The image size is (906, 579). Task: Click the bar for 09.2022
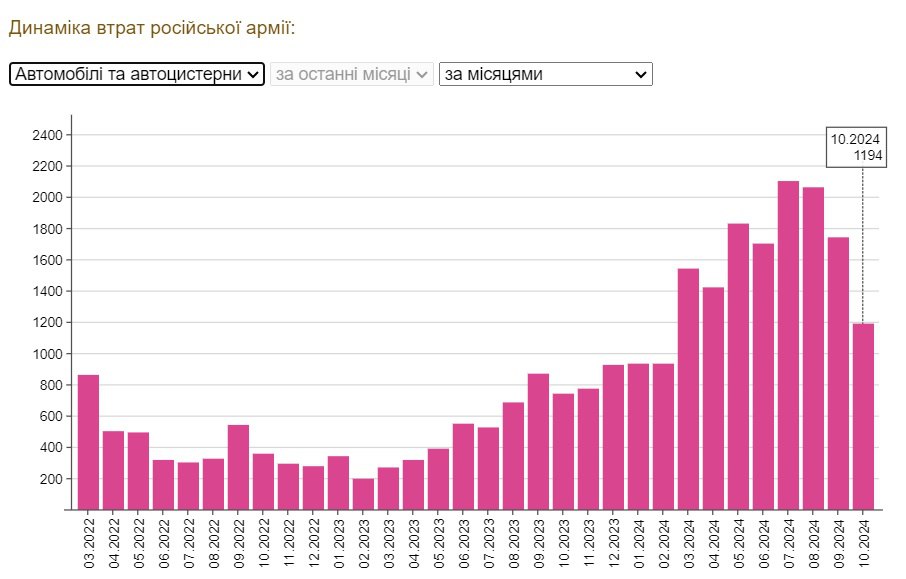238,467
